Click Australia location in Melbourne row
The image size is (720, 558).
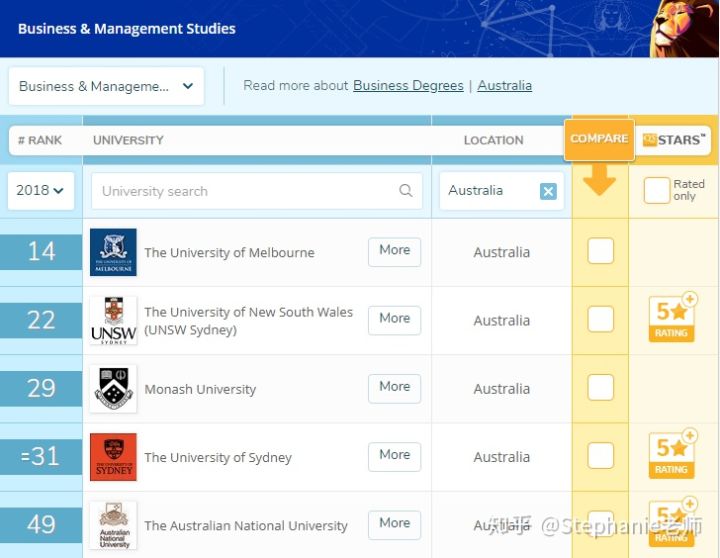(x=501, y=252)
